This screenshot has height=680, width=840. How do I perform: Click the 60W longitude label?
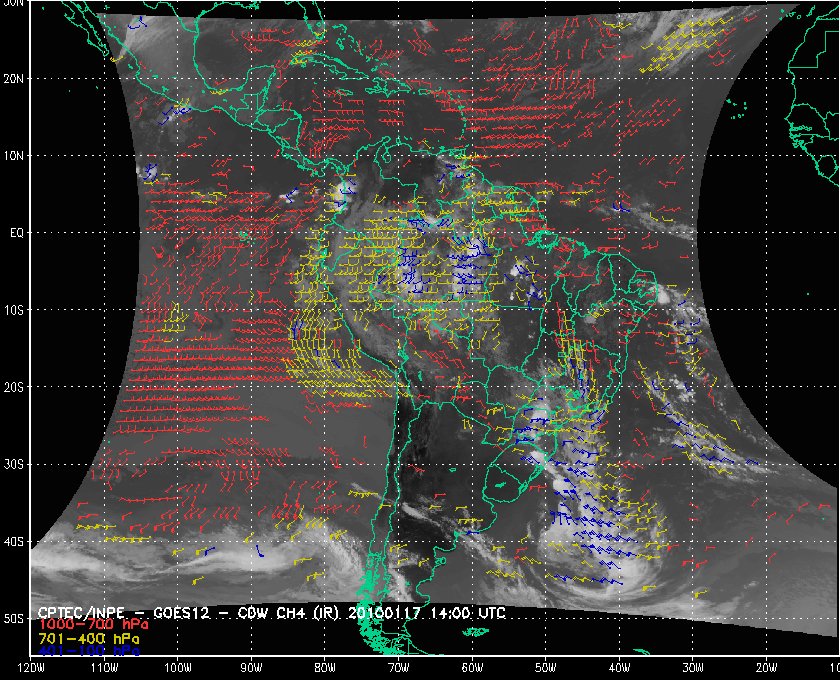tap(472, 668)
